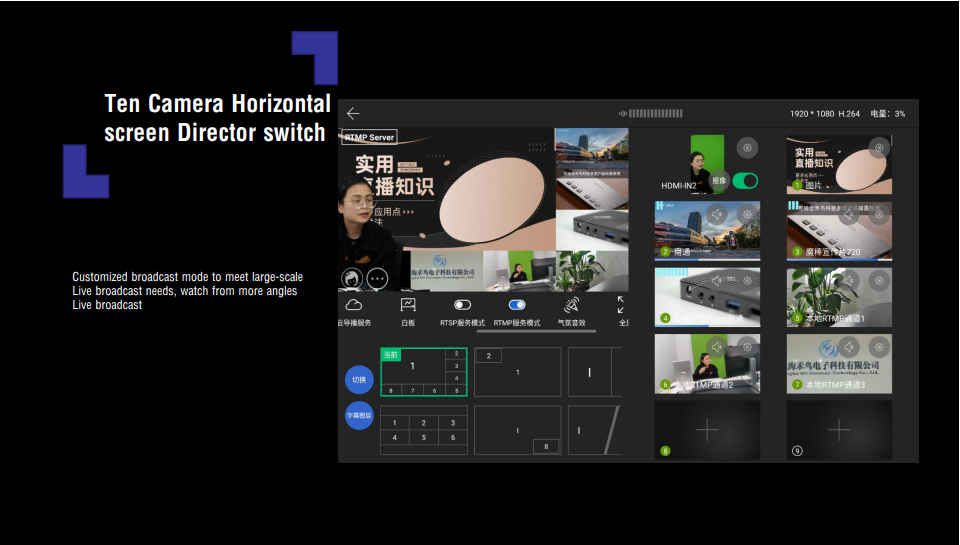The image size is (960, 545).
Task: Select the channel 2 city building thumbnail
Action: 707,229
